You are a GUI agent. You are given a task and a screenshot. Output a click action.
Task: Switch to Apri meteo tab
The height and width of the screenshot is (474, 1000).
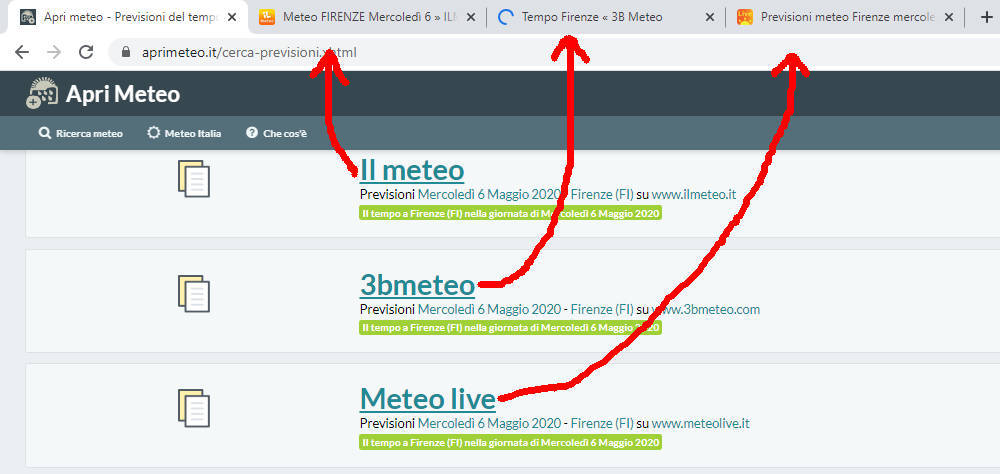point(128,17)
